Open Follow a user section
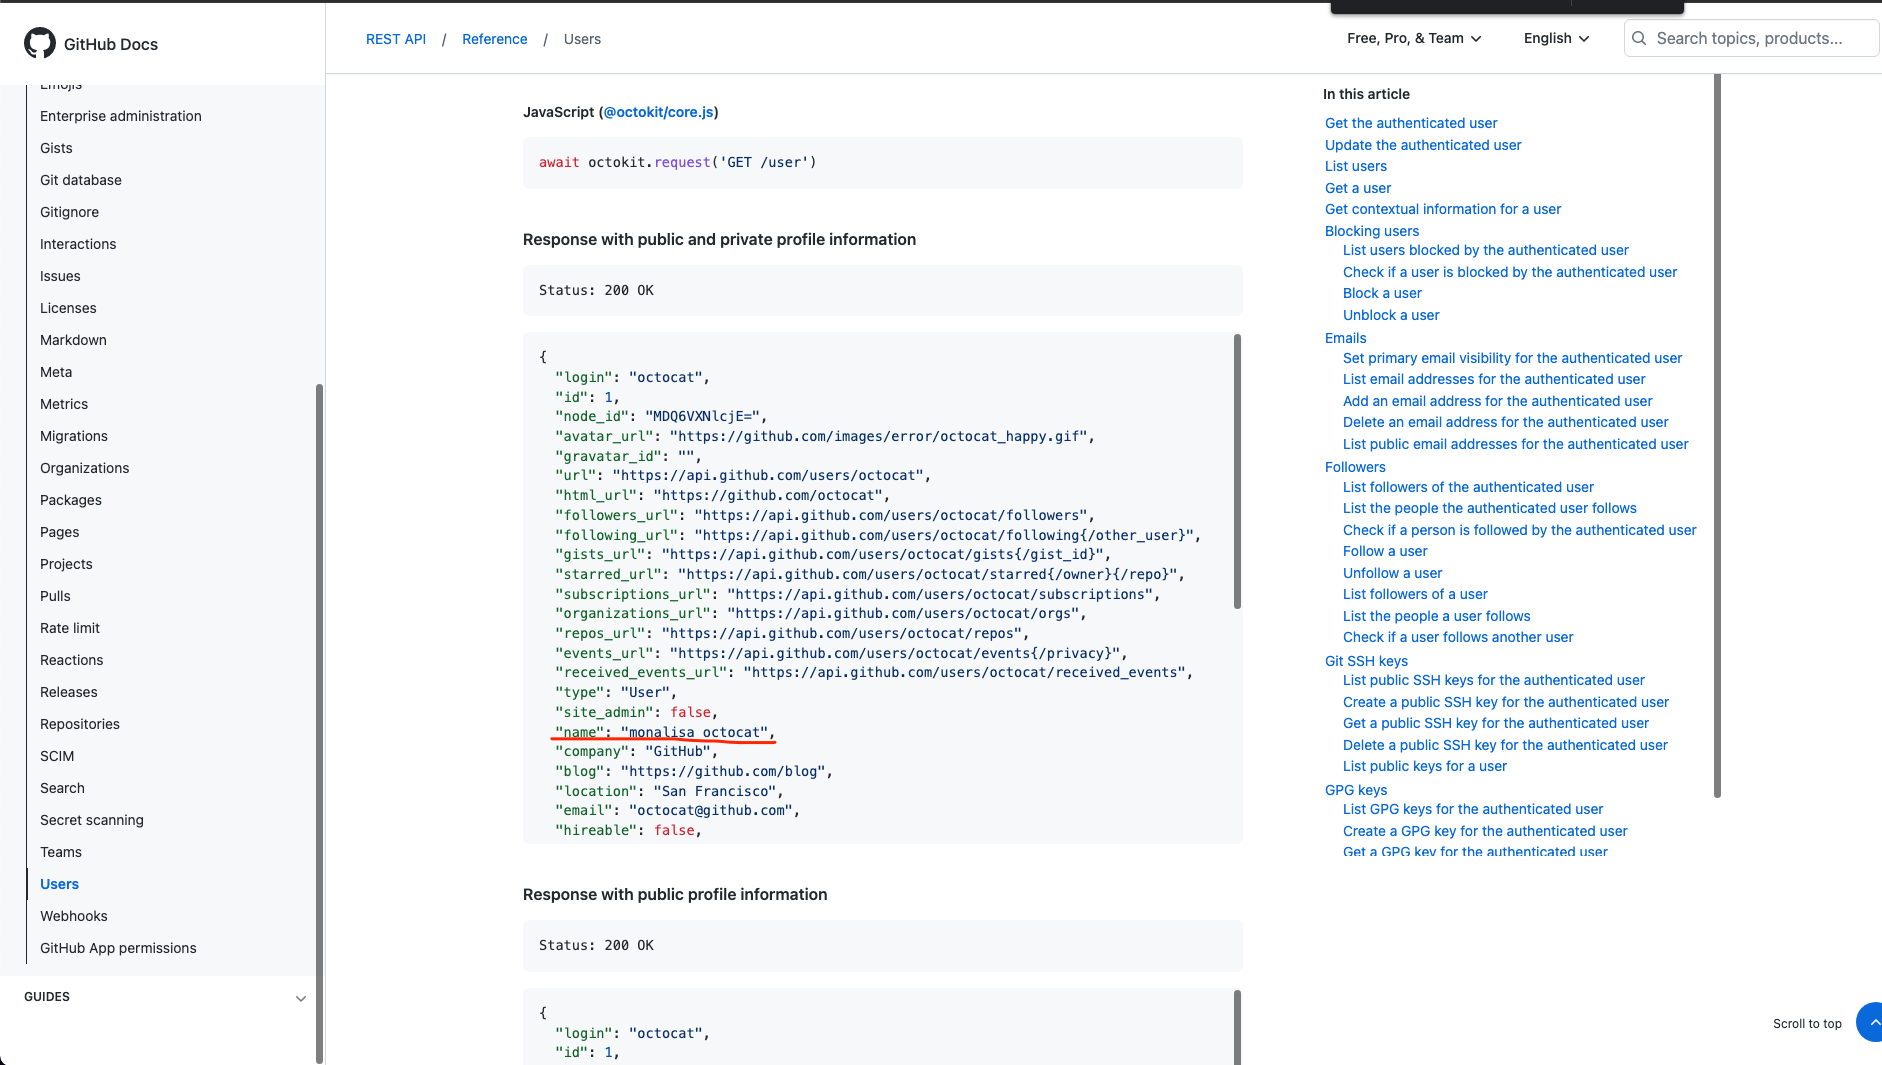 point(1384,551)
